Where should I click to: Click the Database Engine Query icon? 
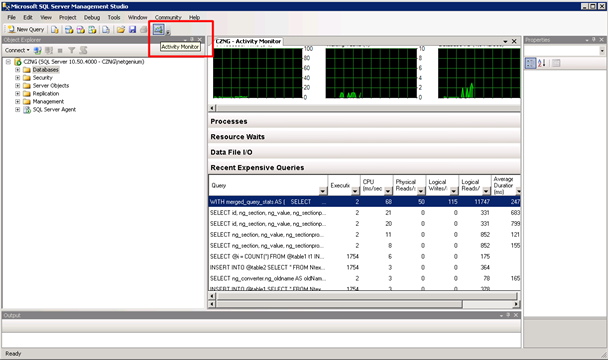tap(55, 29)
